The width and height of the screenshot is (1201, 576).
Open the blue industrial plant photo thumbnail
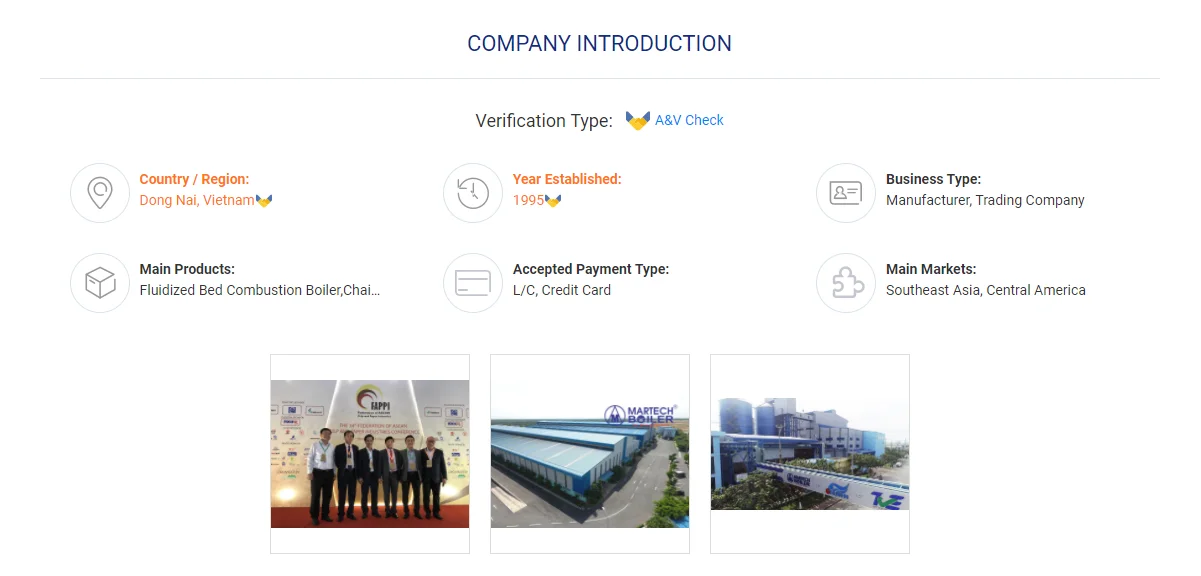pos(810,454)
